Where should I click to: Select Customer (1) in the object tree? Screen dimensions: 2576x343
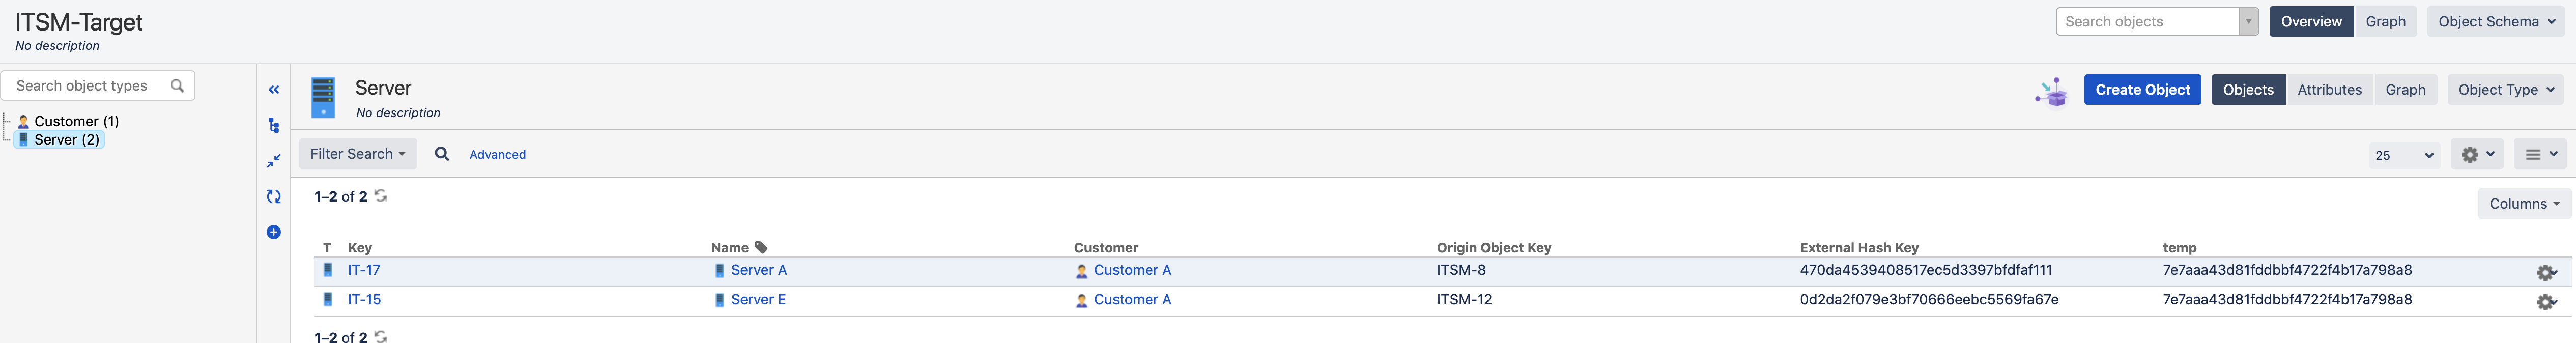click(x=76, y=121)
